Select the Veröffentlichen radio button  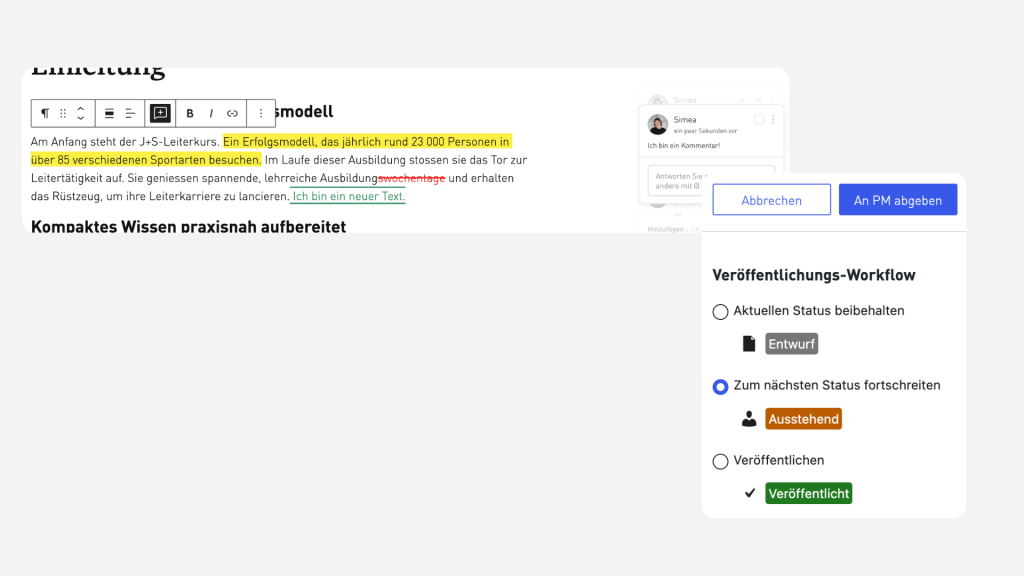click(720, 461)
